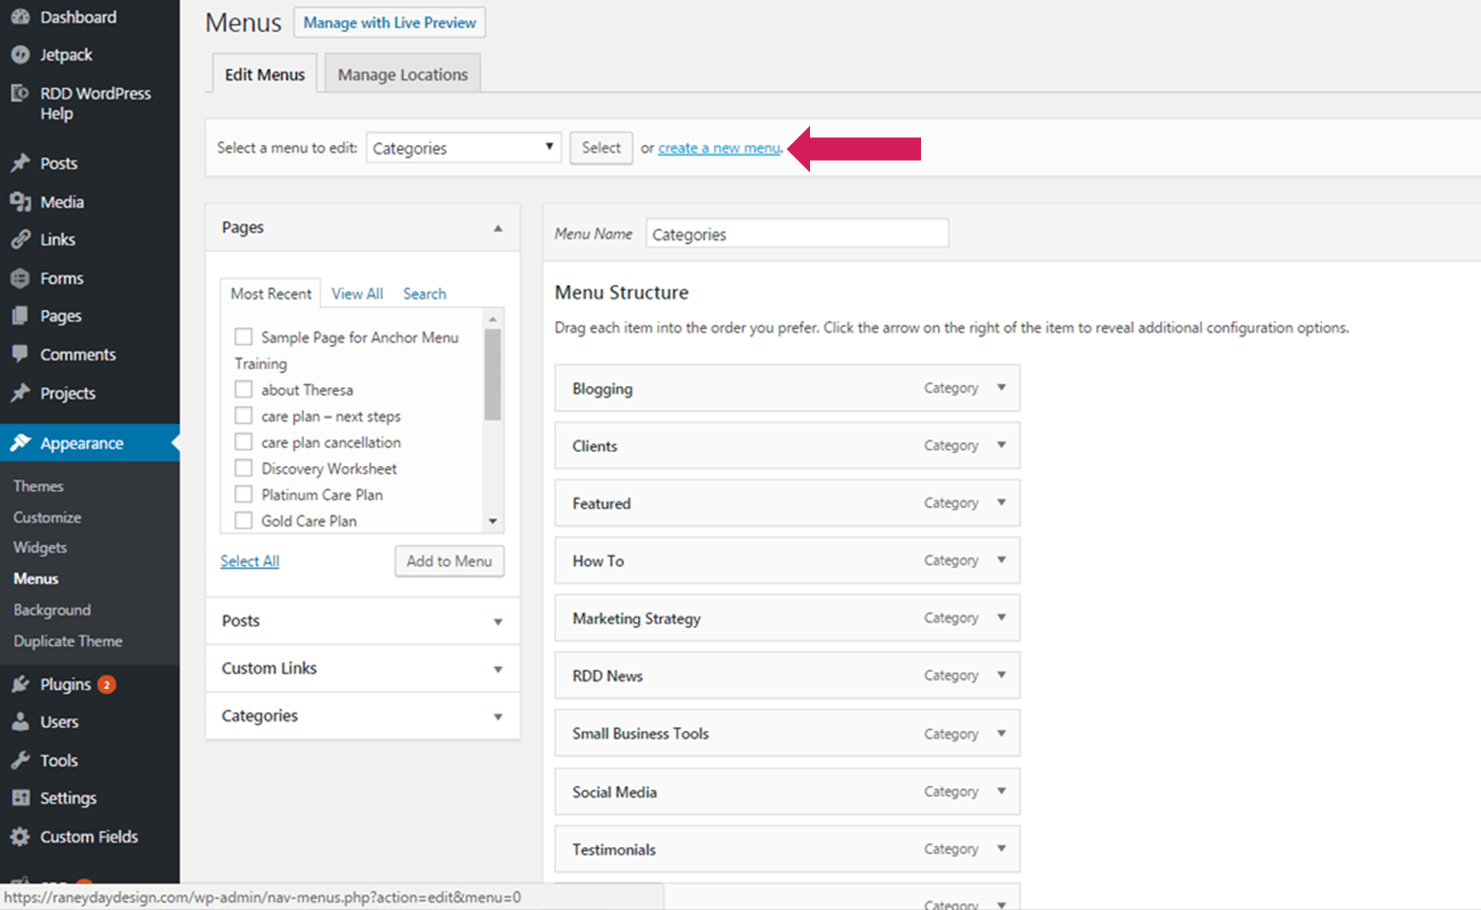Click Manage with Live Preview button
This screenshot has width=1481, height=910.
[x=390, y=22]
